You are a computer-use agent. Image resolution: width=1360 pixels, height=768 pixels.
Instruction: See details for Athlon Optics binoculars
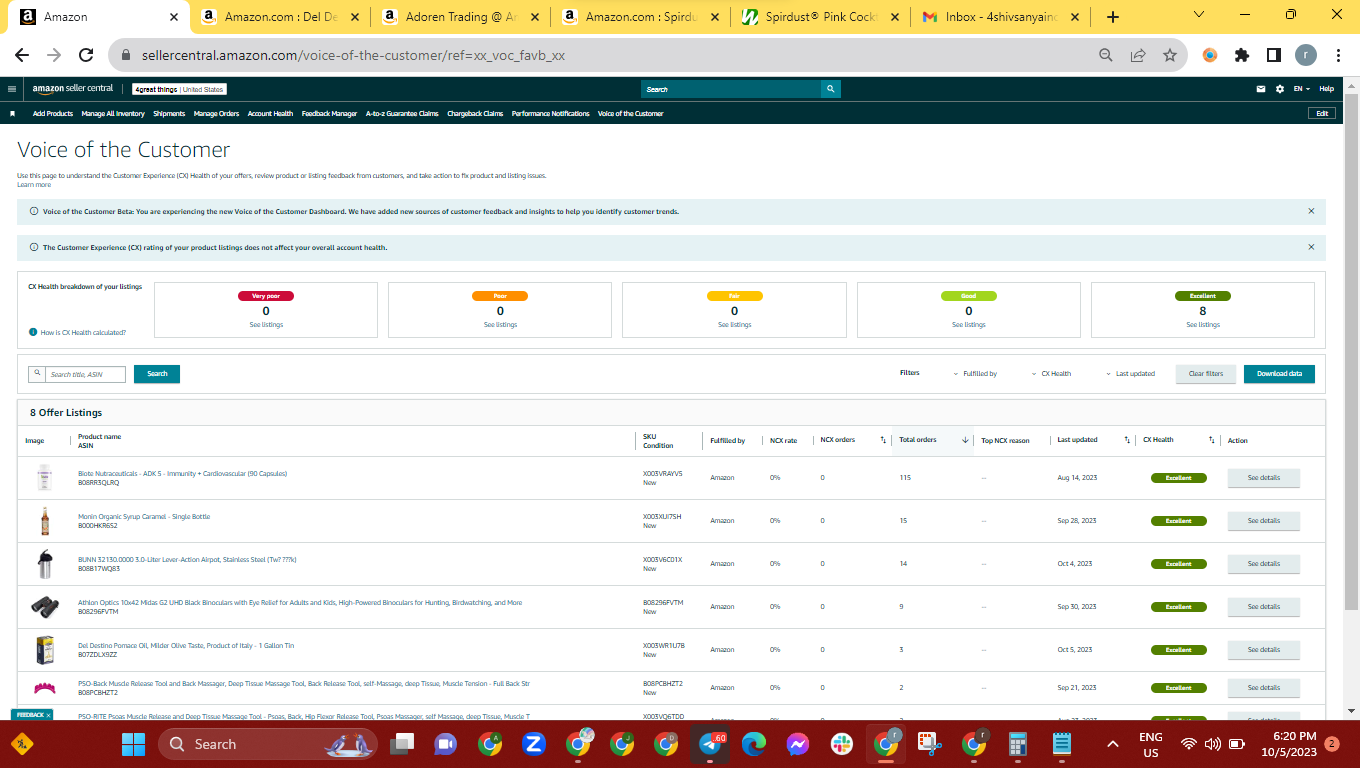pyautogui.click(x=1263, y=607)
